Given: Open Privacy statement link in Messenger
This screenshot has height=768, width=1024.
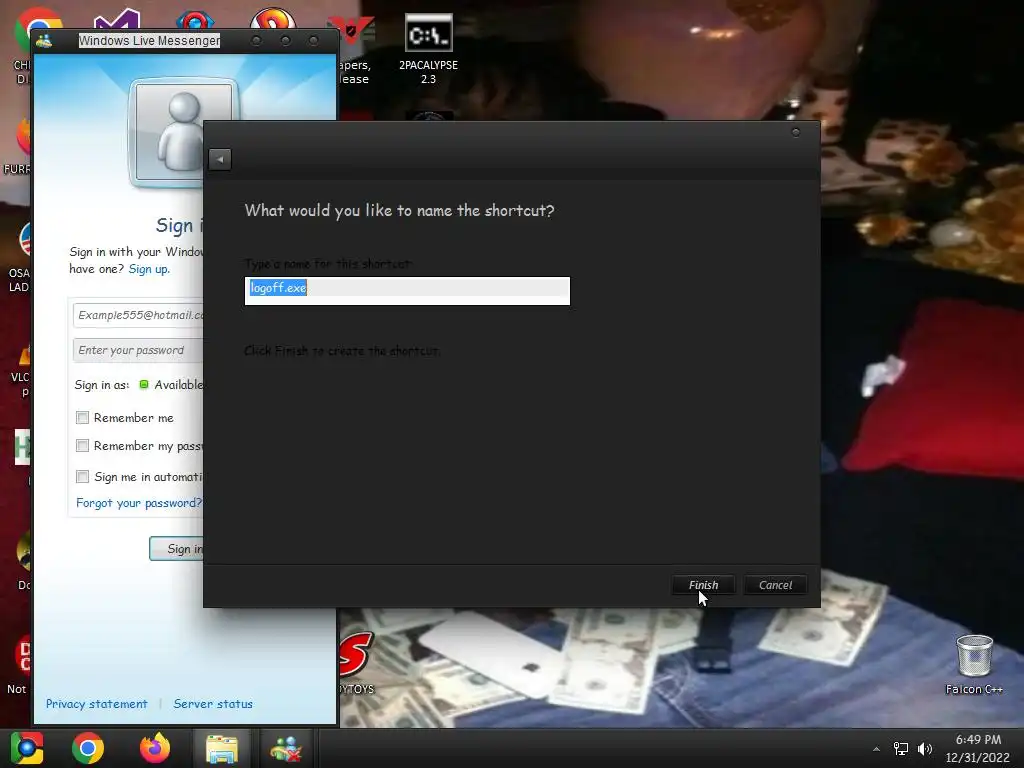Looking at the screenshot, I should tap(97, 703).
